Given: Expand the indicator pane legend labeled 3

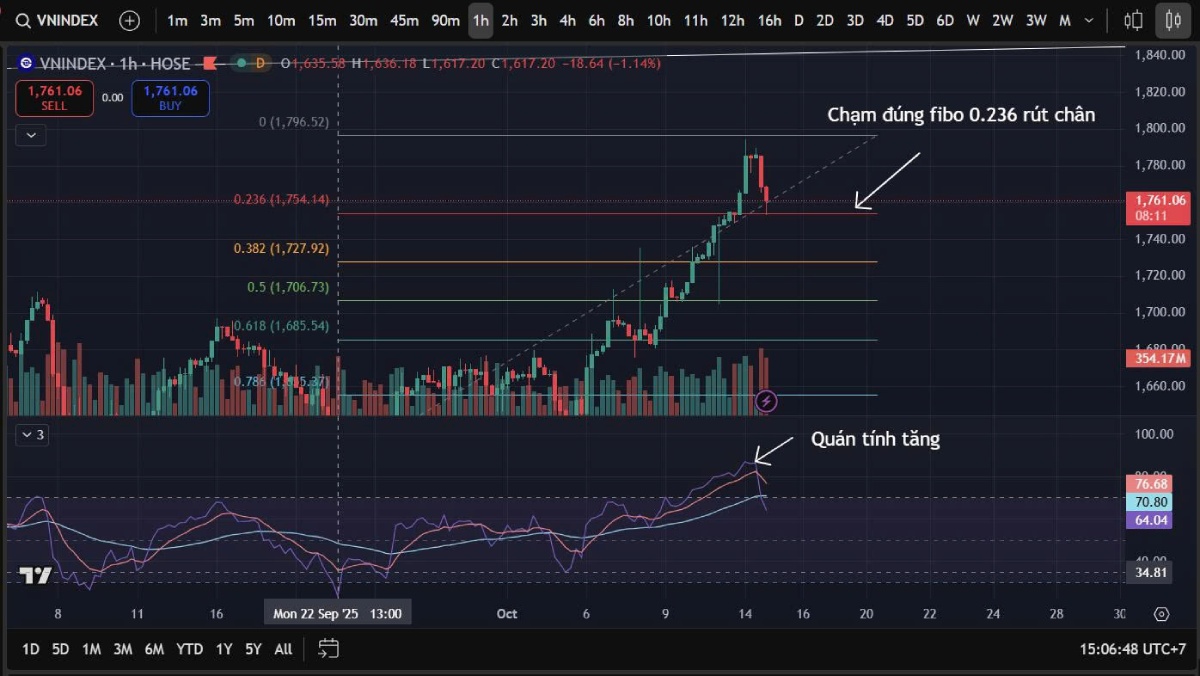Looking at the screenshot, I should tap(31, 434).
